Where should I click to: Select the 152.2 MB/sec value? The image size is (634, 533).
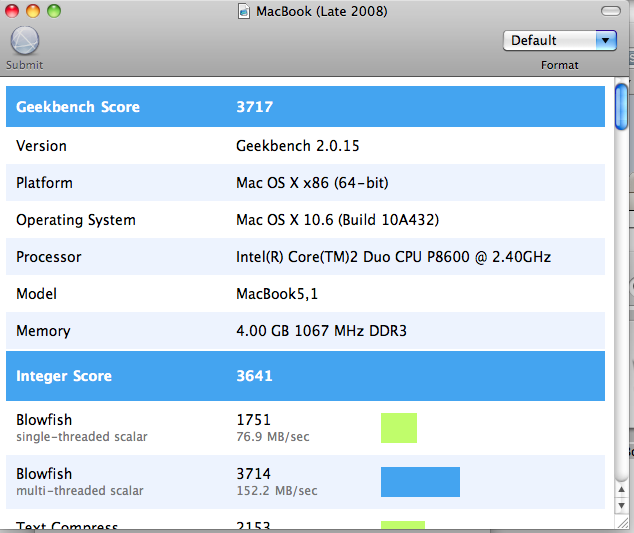tap(277, 491)
